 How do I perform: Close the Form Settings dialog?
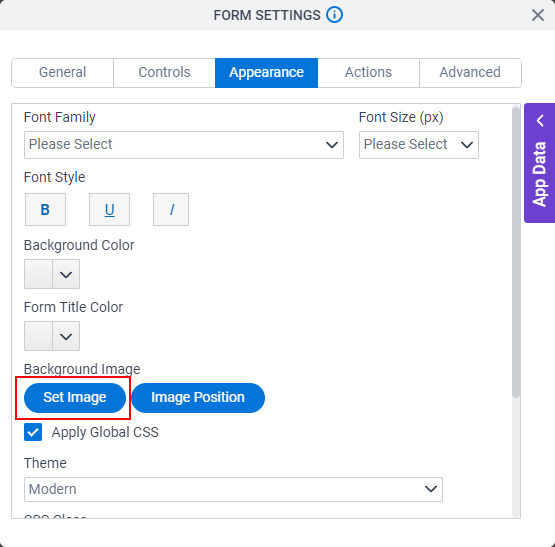(538, 15)
